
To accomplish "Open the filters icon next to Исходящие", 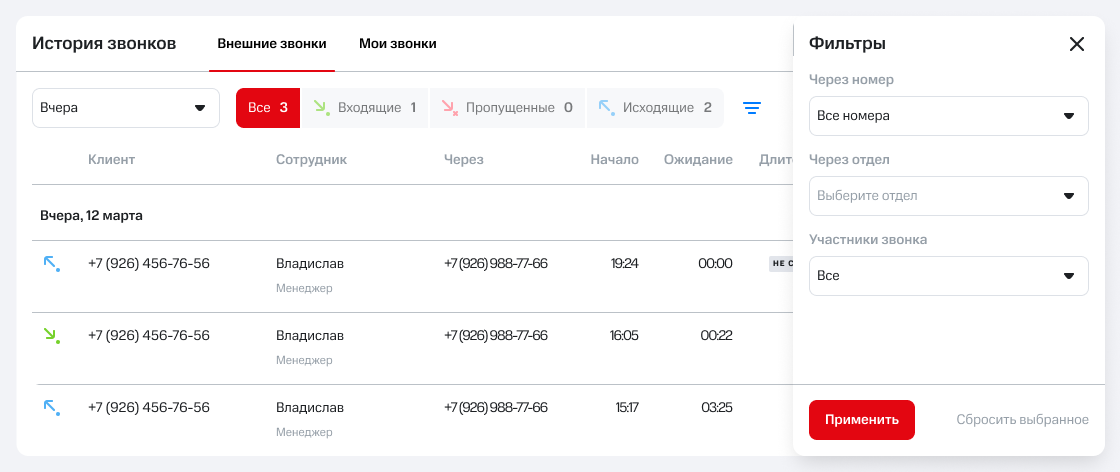I will [752, 108].
